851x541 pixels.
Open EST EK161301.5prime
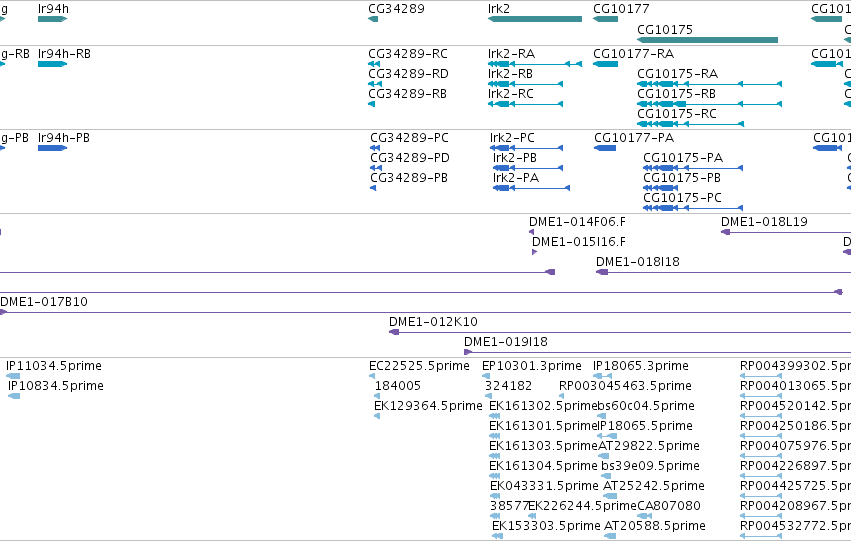543,427
